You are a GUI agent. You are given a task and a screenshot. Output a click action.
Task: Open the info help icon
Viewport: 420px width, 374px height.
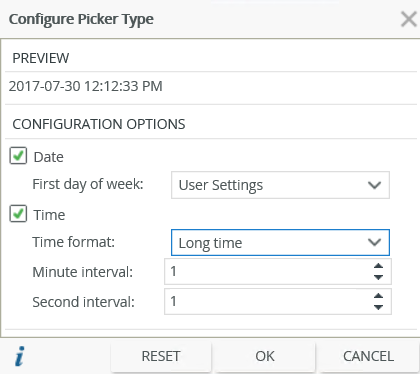[x=20, y=356]
